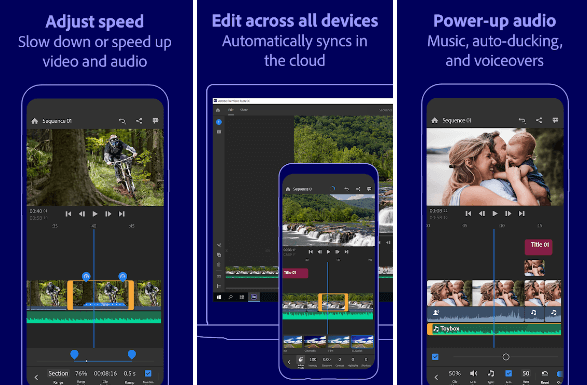Click the scissors split icon in desktop sidebar
Viewport: 587px width, 385px height.
(x=219, y=245)
